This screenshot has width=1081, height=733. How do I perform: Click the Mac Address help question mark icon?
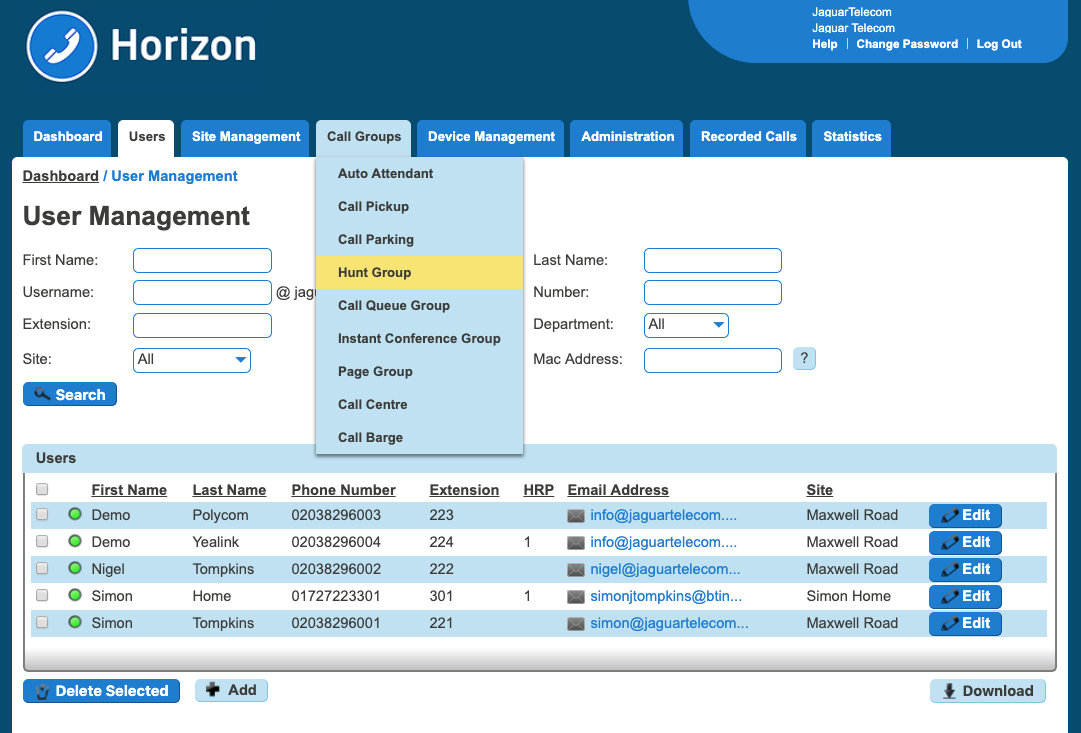(x=804, y=359)
